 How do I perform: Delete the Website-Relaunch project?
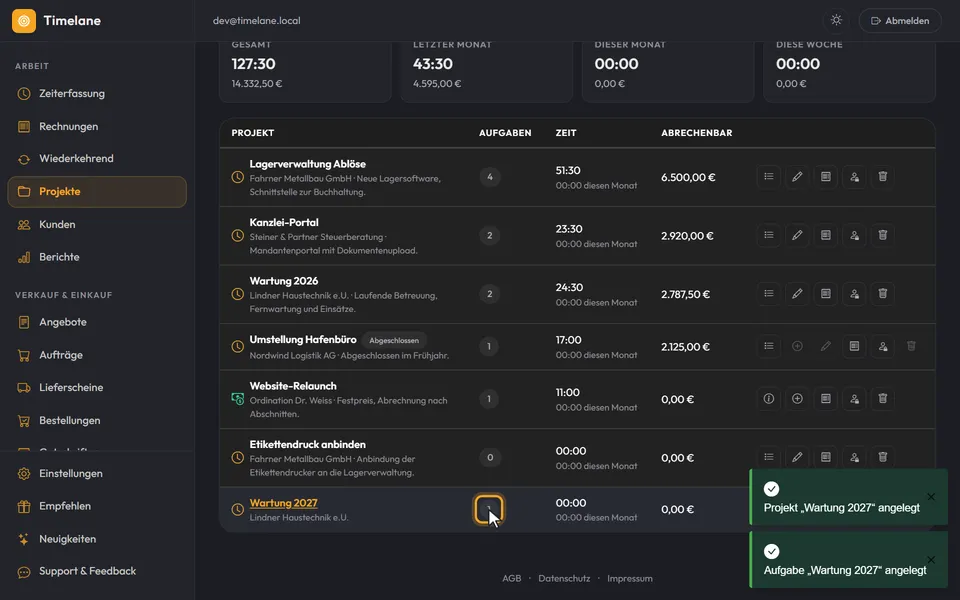(x=883, y=399)
